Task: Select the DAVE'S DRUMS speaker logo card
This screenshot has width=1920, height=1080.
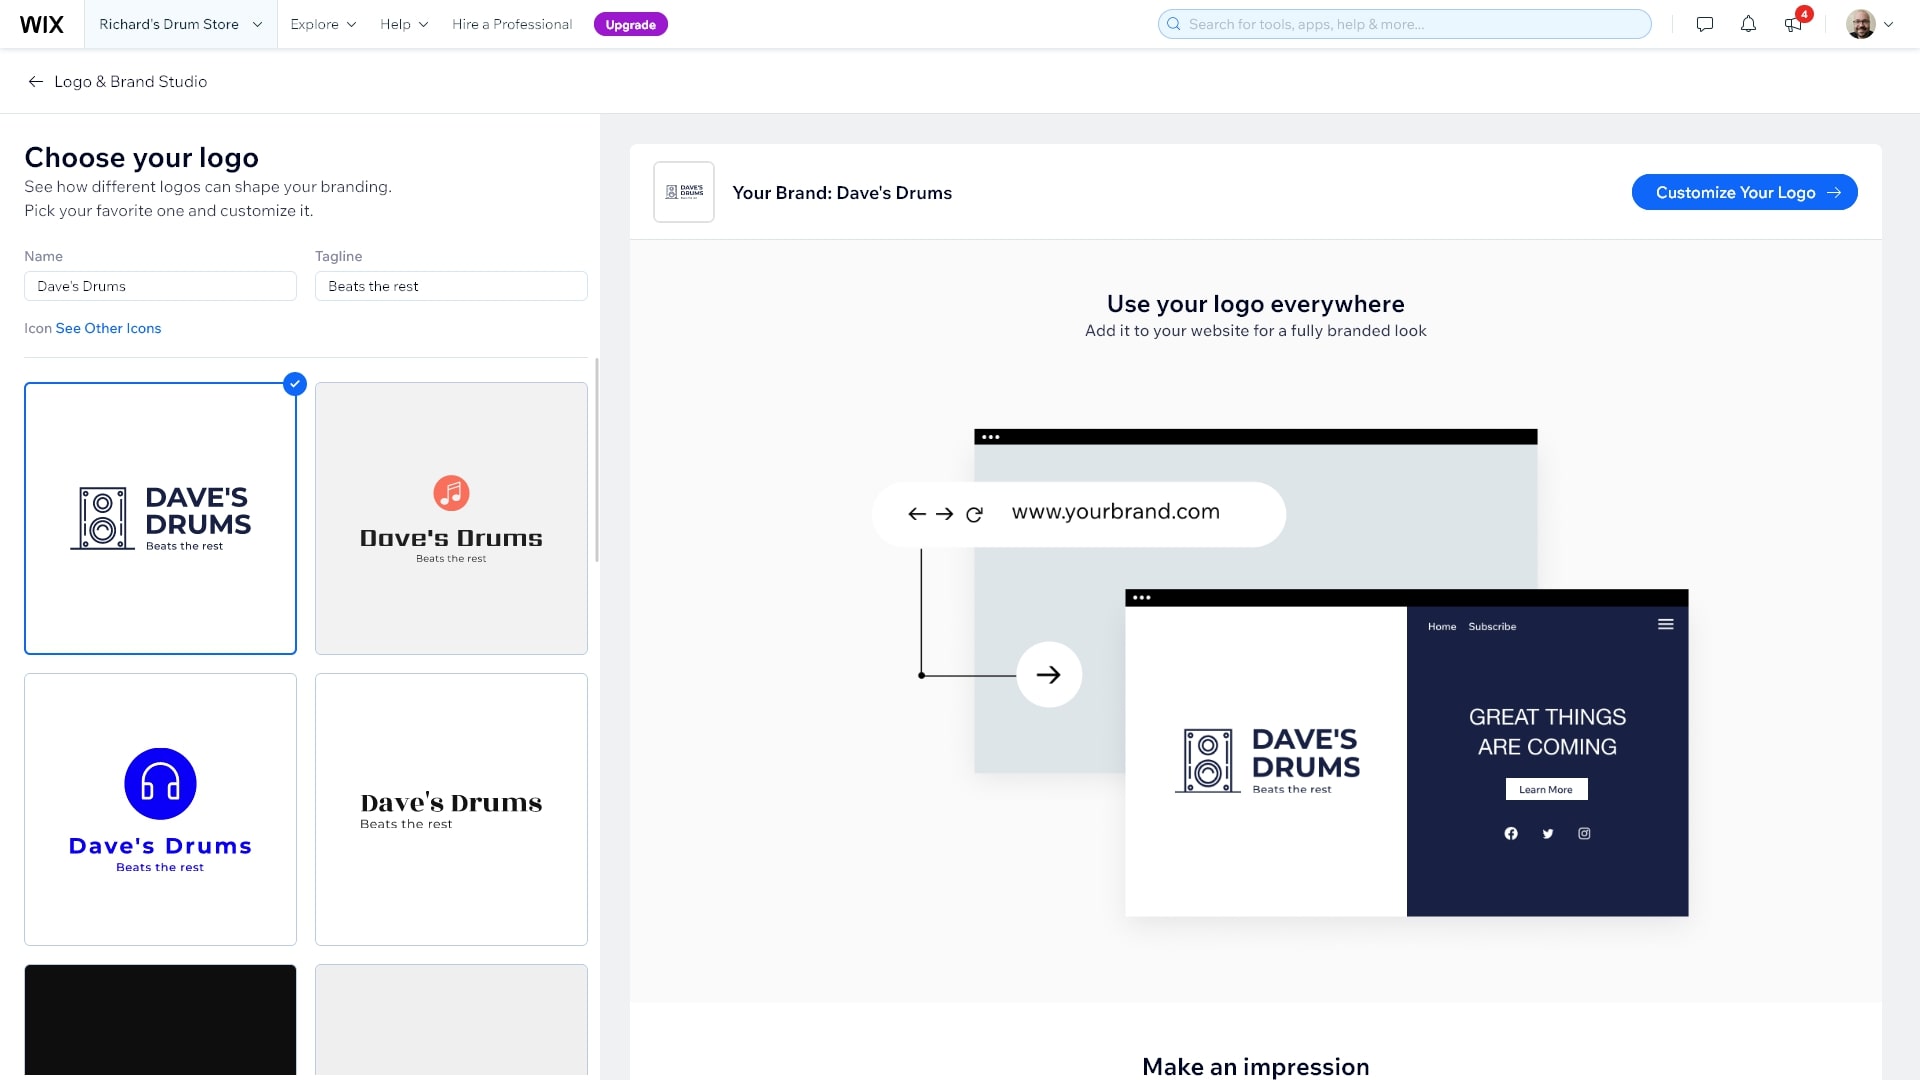Action: (160, 518)
